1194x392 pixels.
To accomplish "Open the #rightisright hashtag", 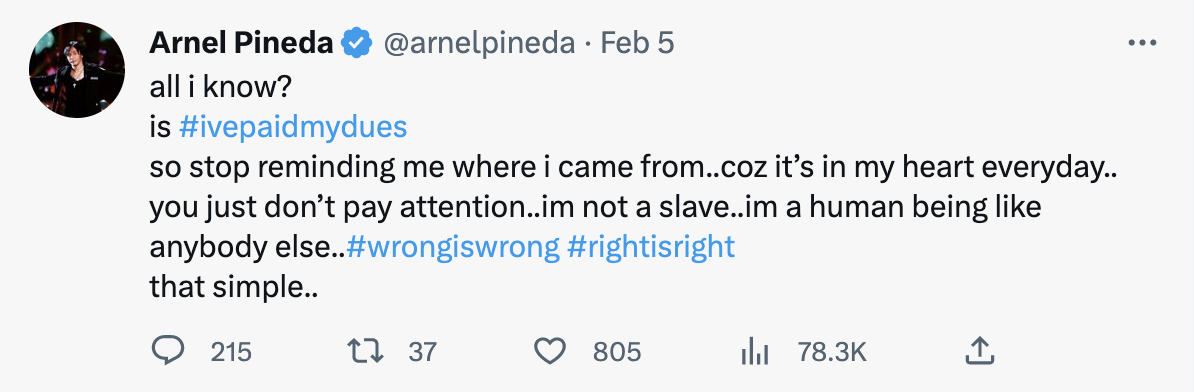I will coord(652,247).
